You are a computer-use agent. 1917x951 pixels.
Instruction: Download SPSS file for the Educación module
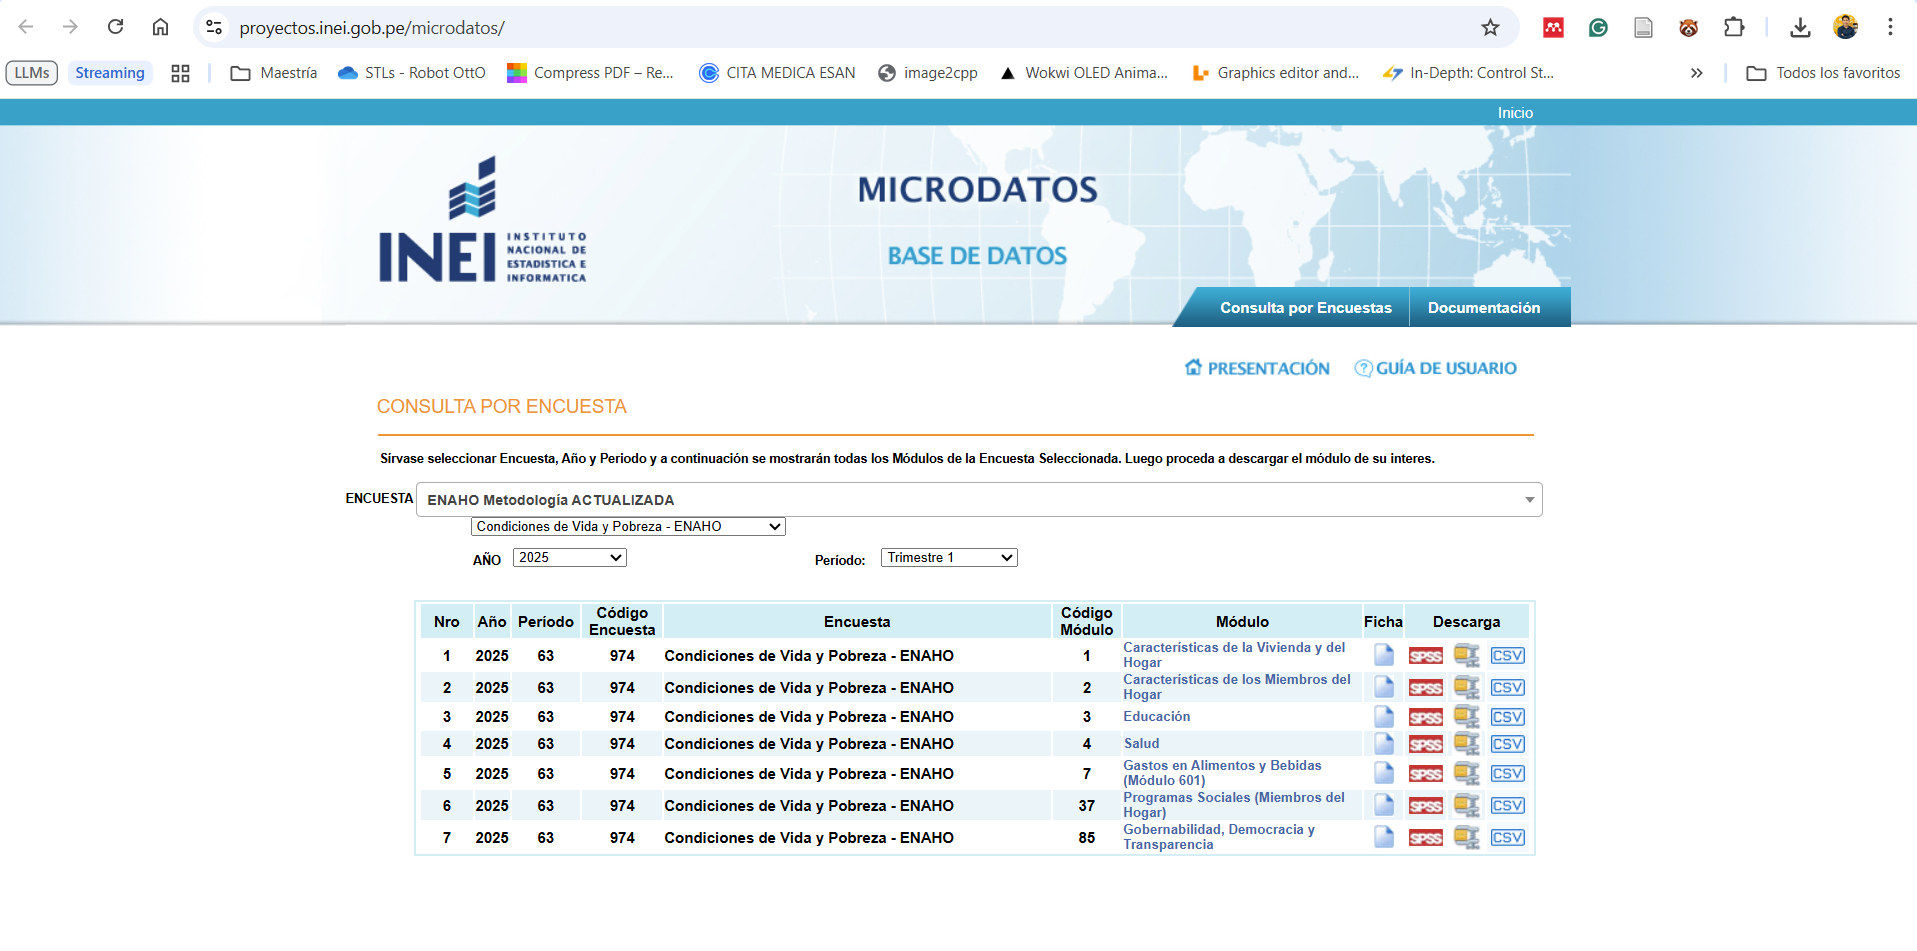point(1425,717)
